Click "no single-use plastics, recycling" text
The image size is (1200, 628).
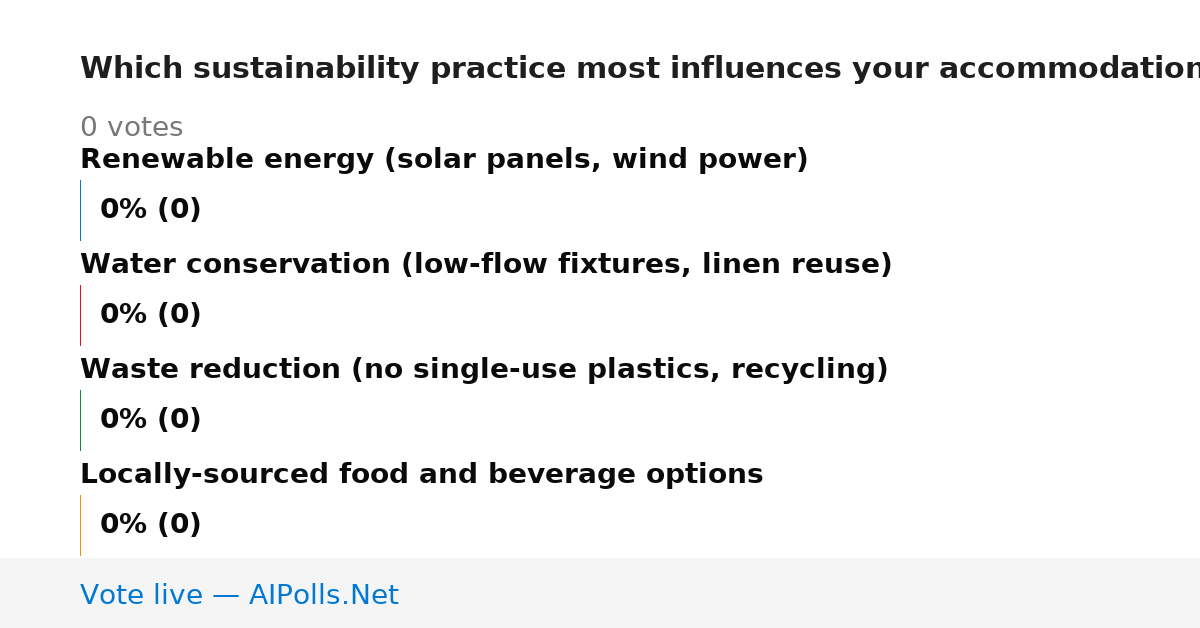[619, 370]
